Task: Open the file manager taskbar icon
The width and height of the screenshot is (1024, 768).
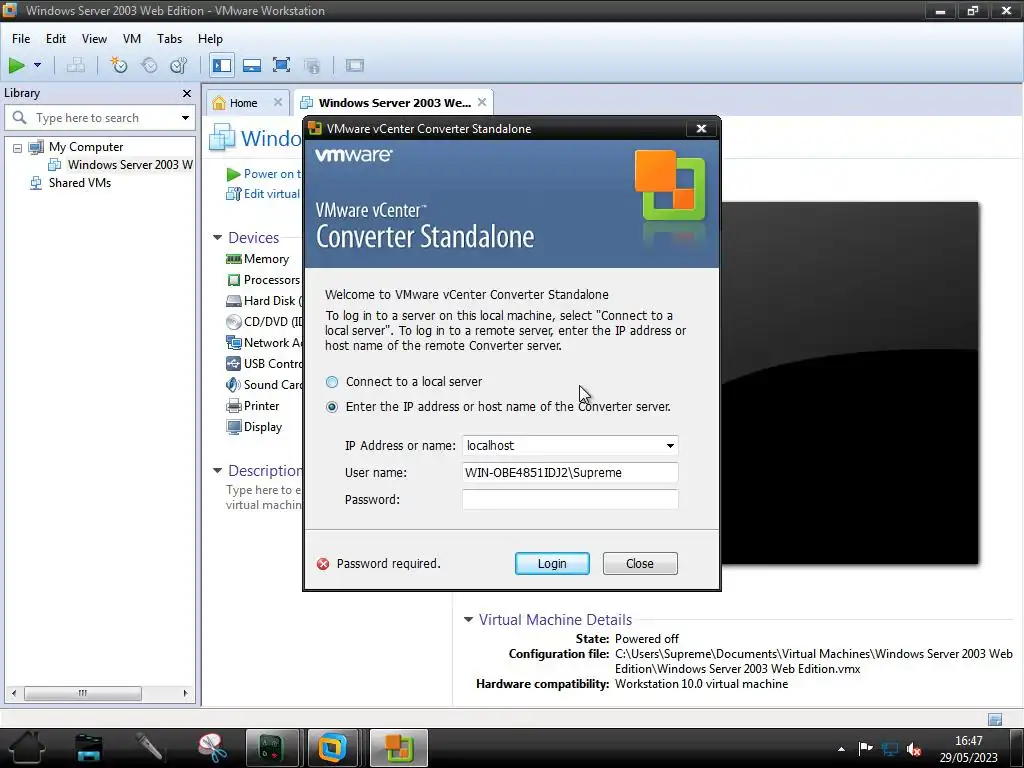Action: (x=89, y=748)
